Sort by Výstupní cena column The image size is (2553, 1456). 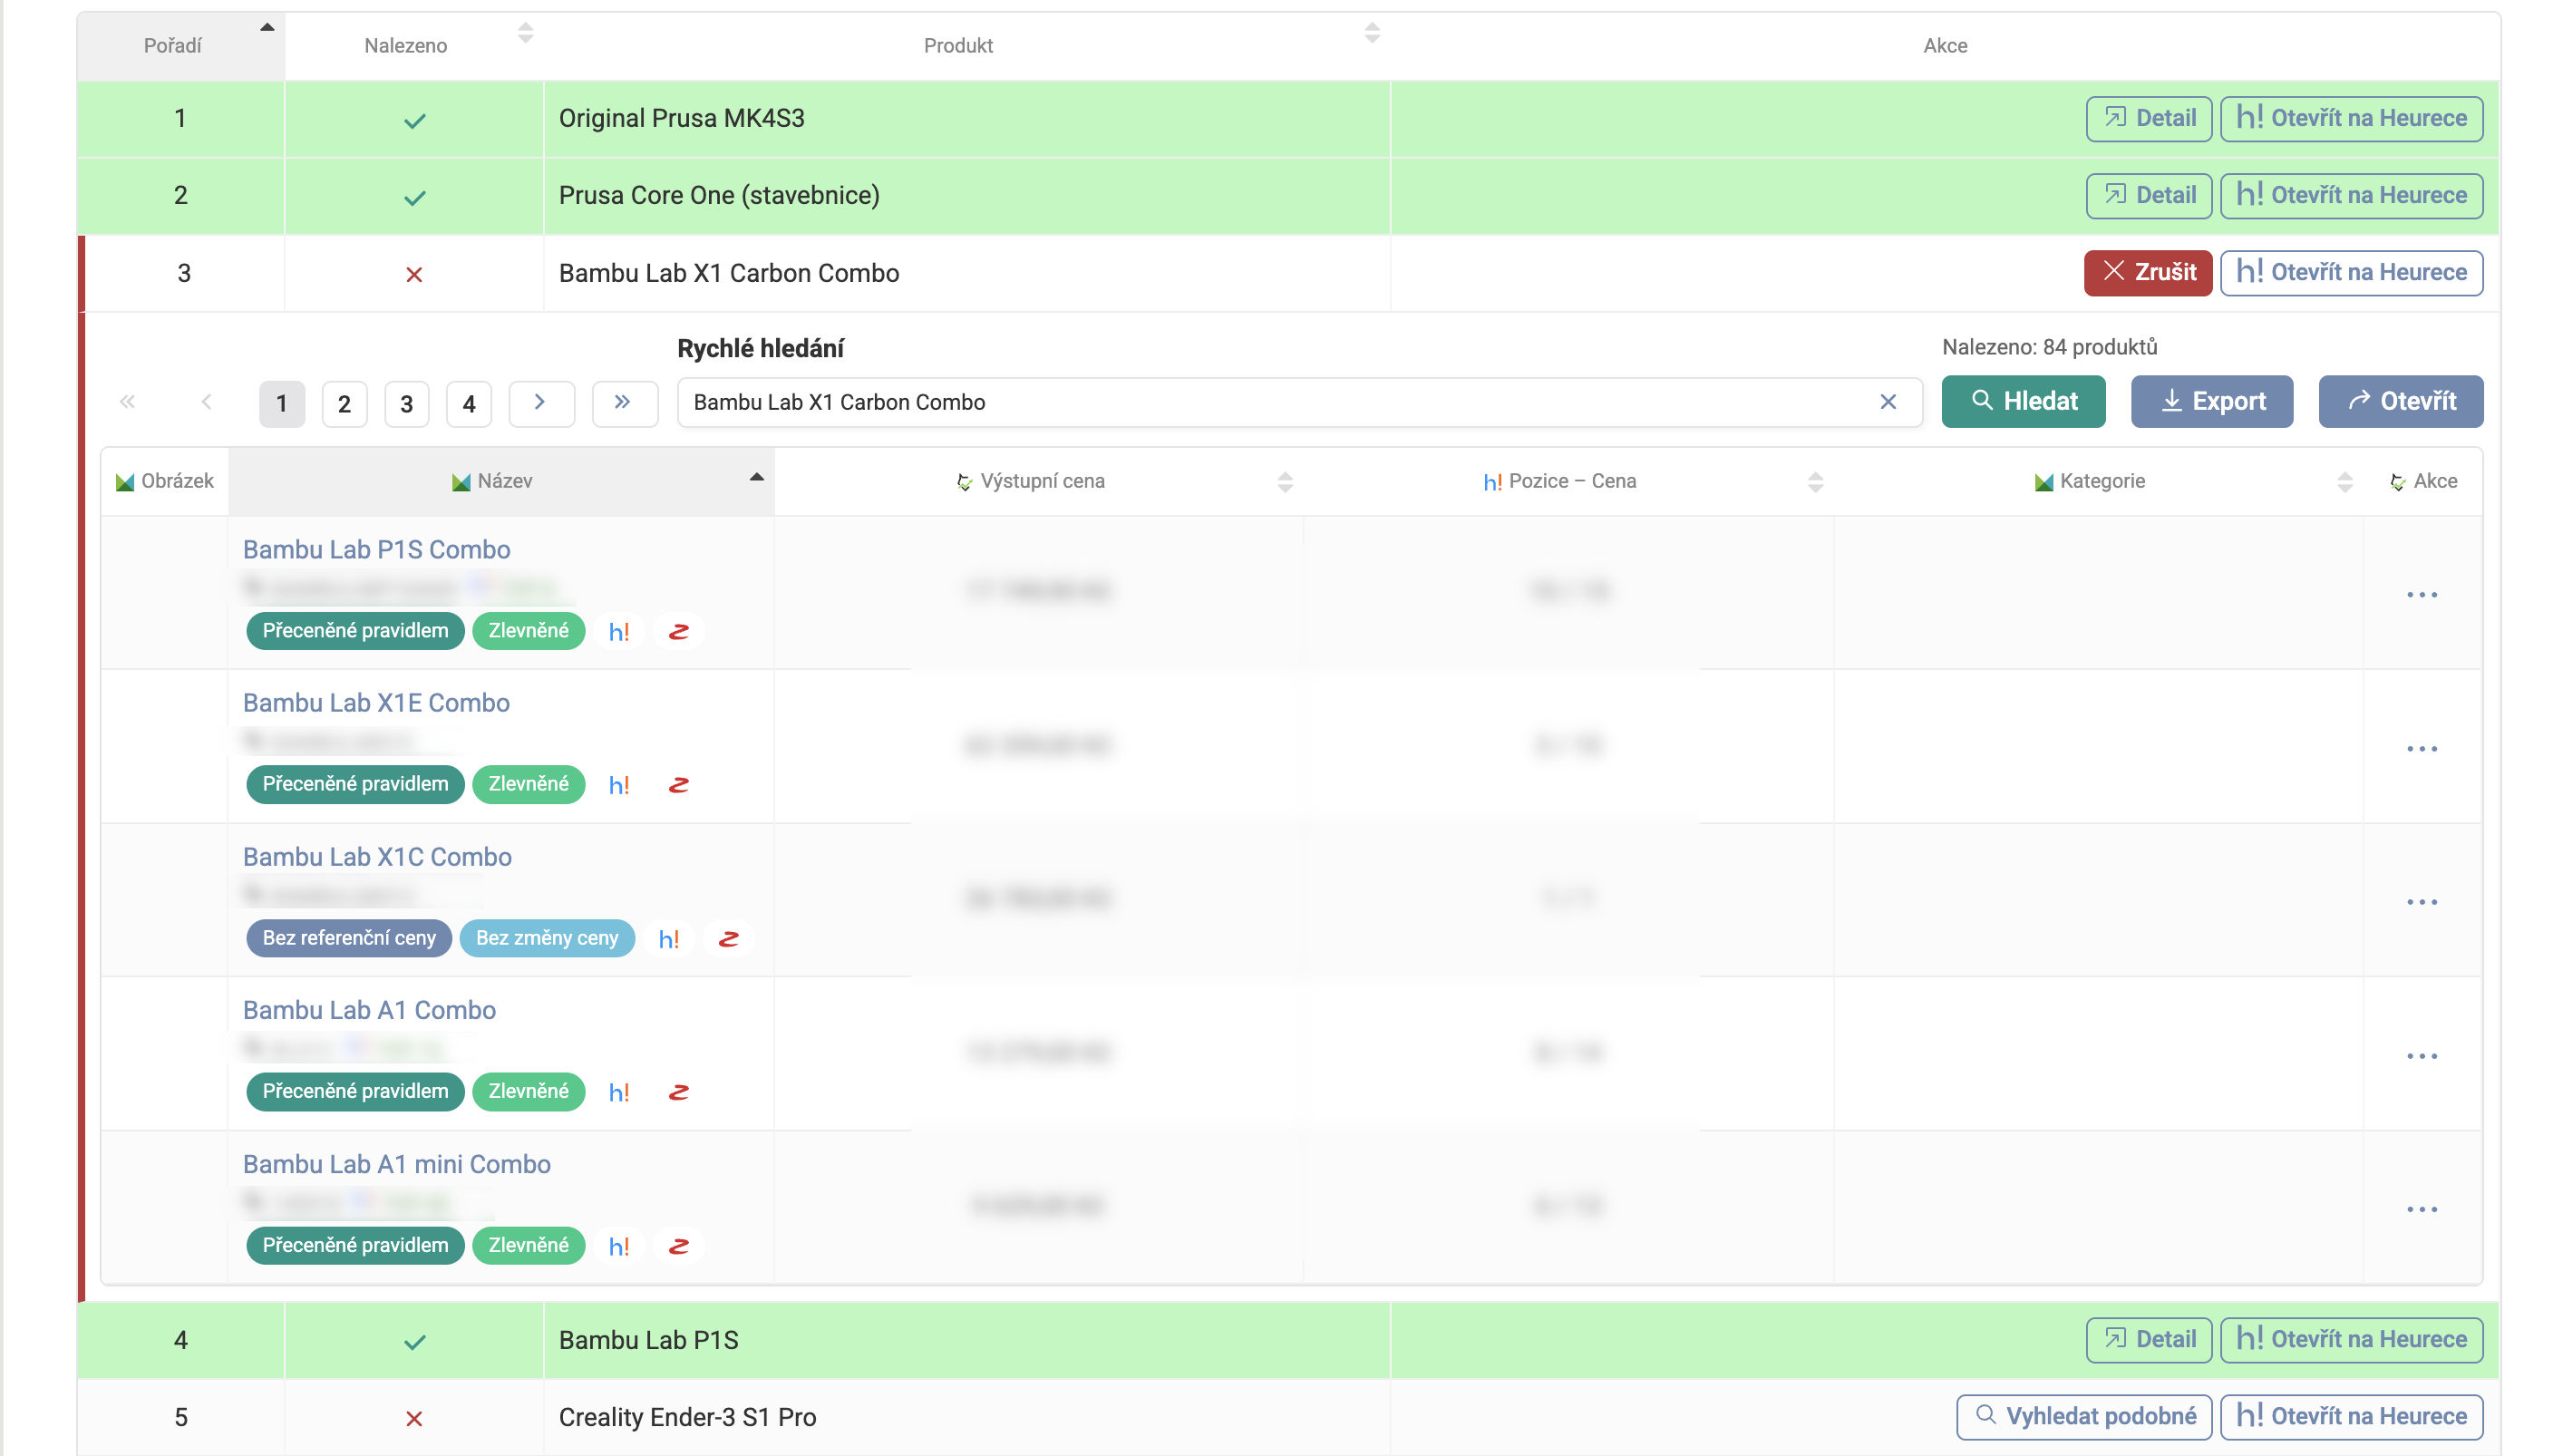click(x=1285, y=482)
